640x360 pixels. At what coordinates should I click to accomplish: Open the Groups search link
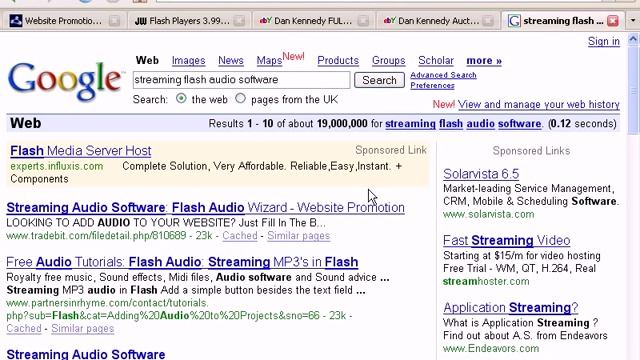pyautogui.click(x=388, y=60)
